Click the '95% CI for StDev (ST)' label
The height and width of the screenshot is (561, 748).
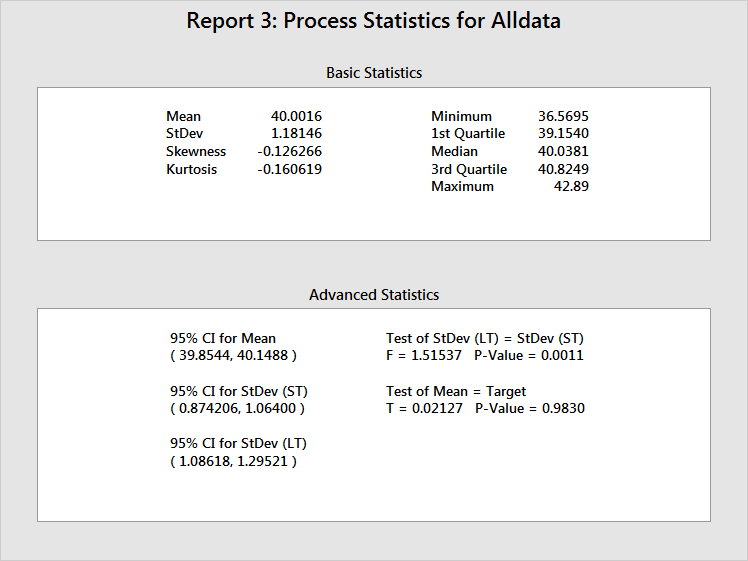[238, 392]
